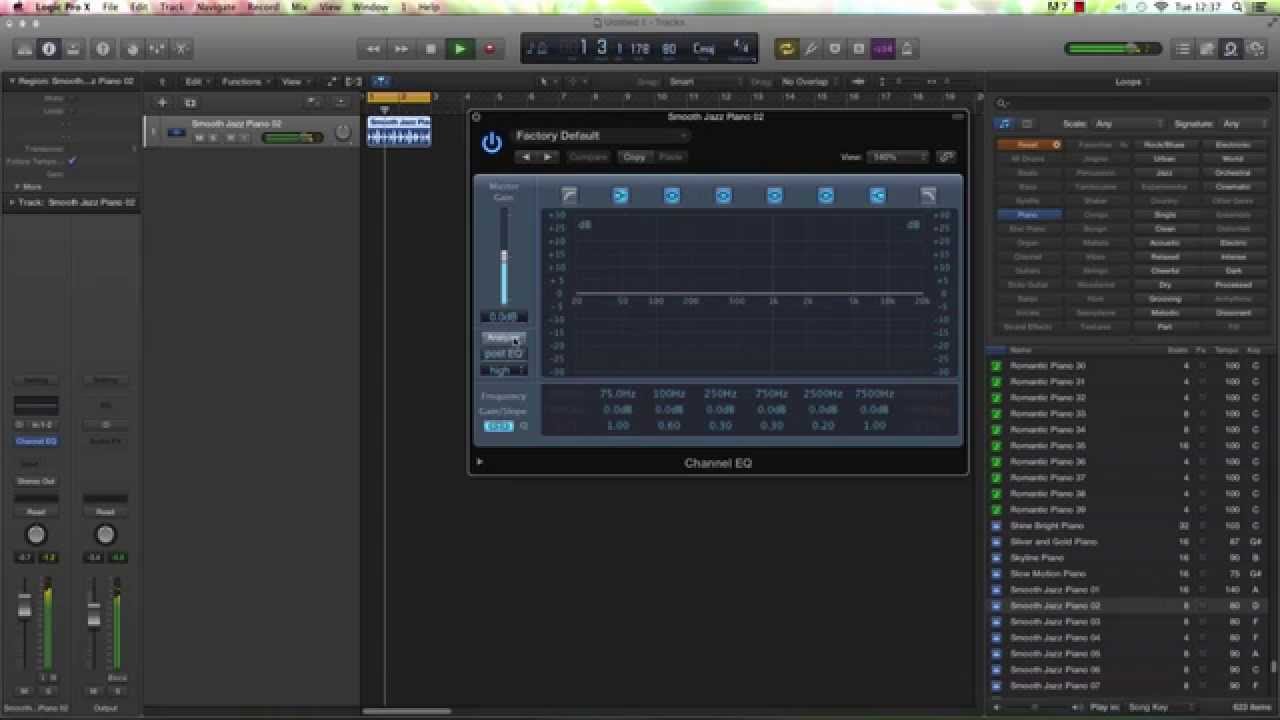Image resolution: width=1280 pixels, height=720 pixels.
Task: Open the Track menu
Action: [172, 7]
